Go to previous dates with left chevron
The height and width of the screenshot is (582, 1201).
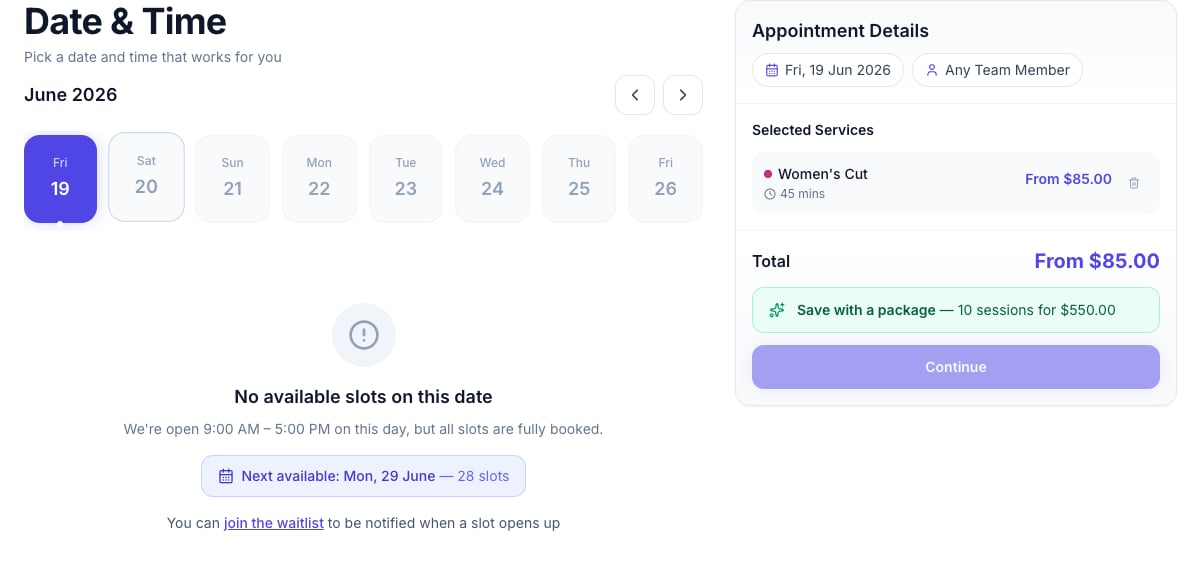635,95
